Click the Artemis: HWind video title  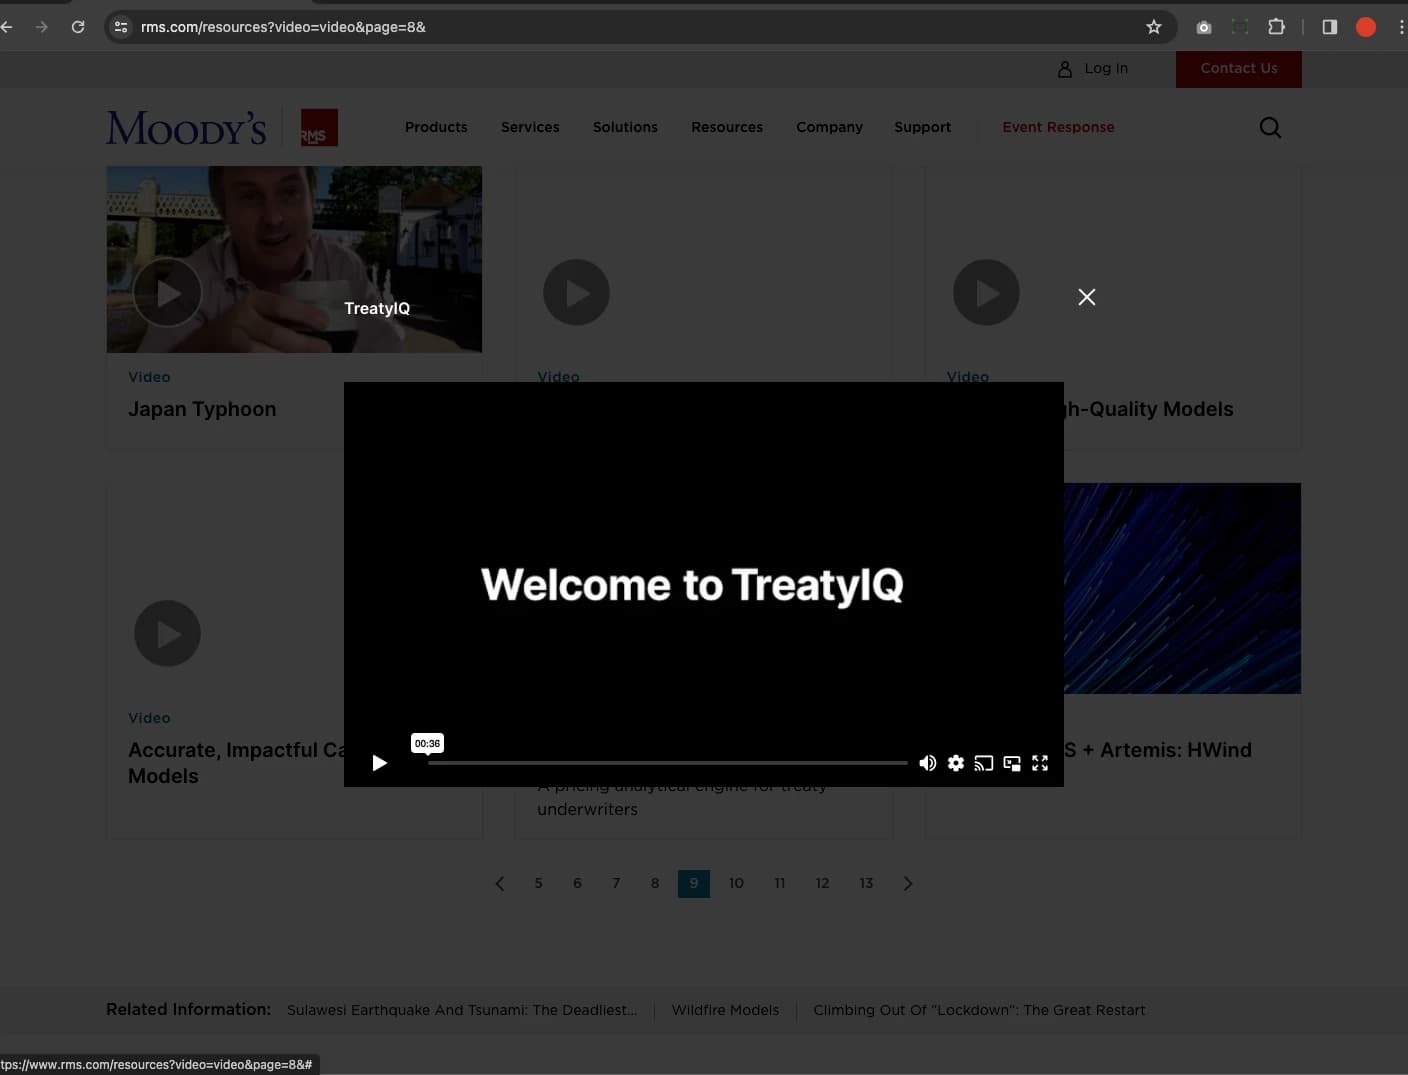click(x=1158, y=750)
